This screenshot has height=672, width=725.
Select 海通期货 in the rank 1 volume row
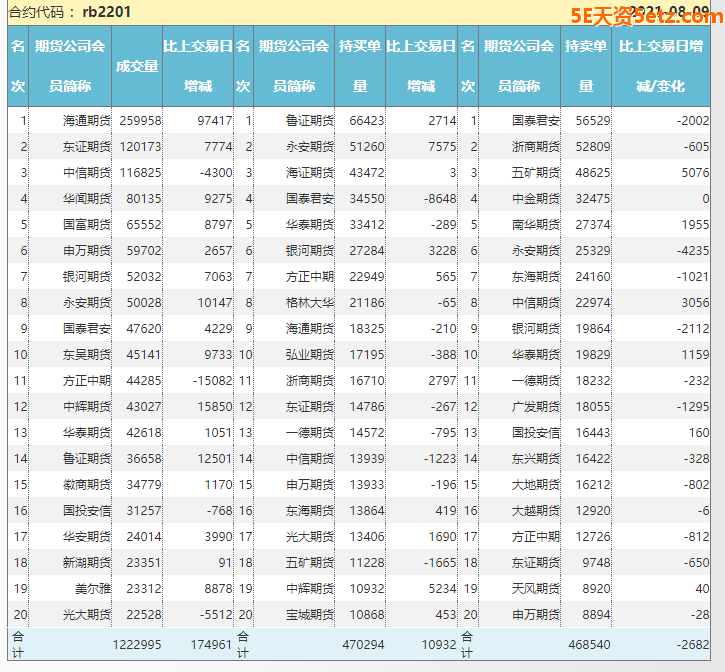click(x=84, y=120)
